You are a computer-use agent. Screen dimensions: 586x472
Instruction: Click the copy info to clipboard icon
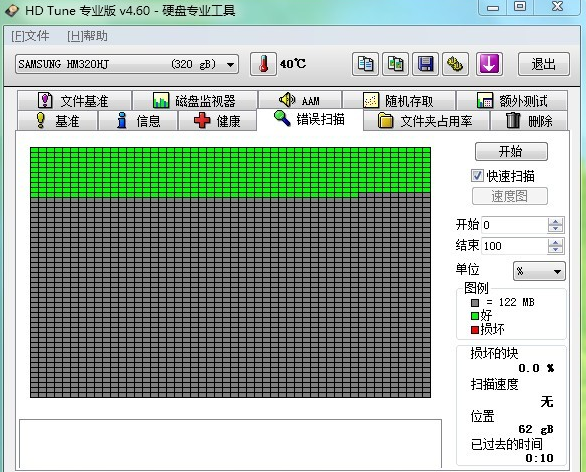(365, 64)
